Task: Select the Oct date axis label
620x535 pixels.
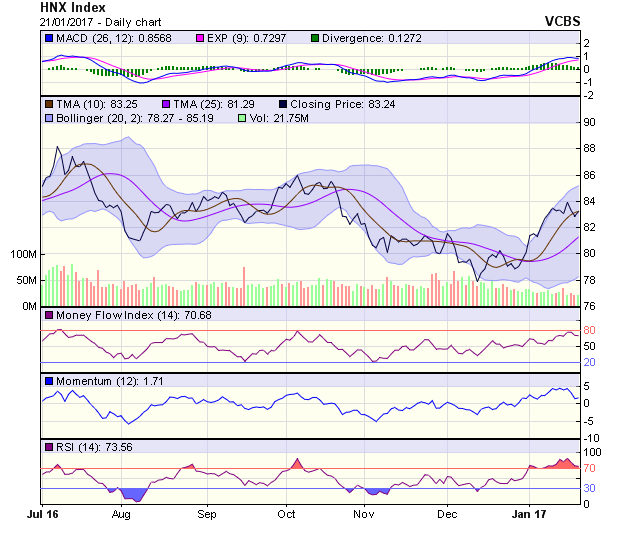Action: [x=286, y=514]
